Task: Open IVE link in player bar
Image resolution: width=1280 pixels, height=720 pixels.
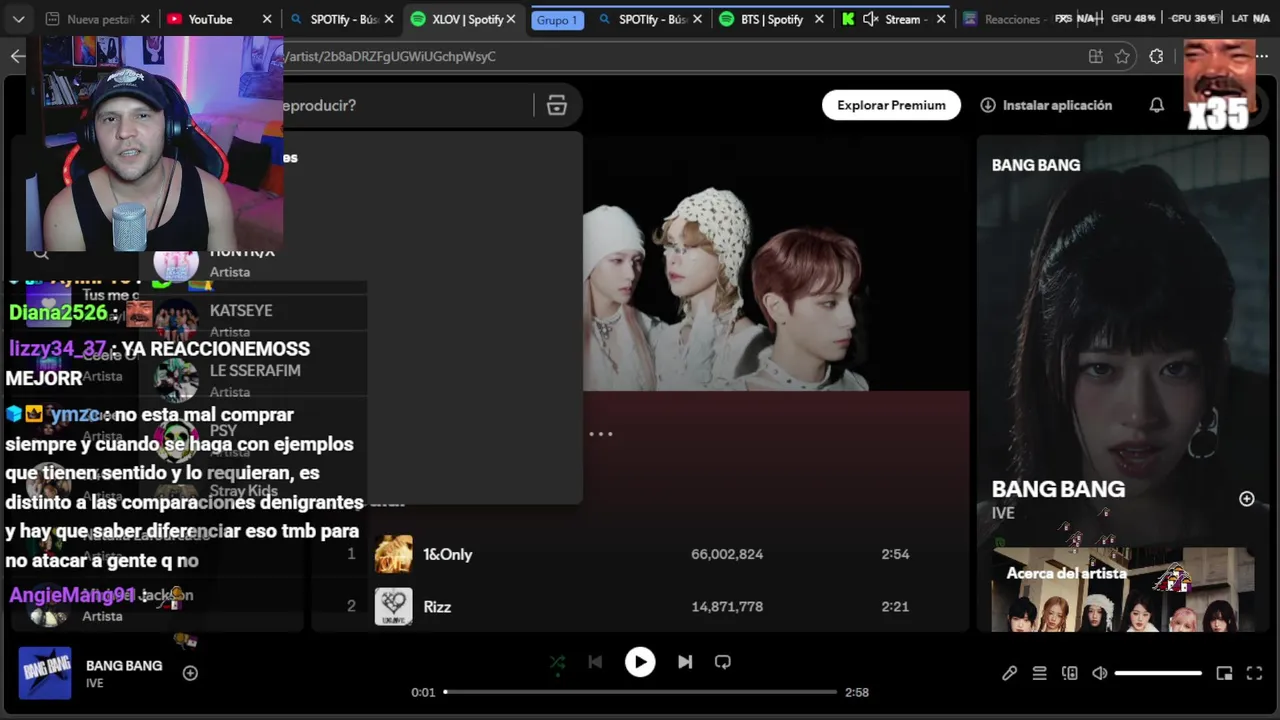Action: pyautogui.click(x=94, y=683)
